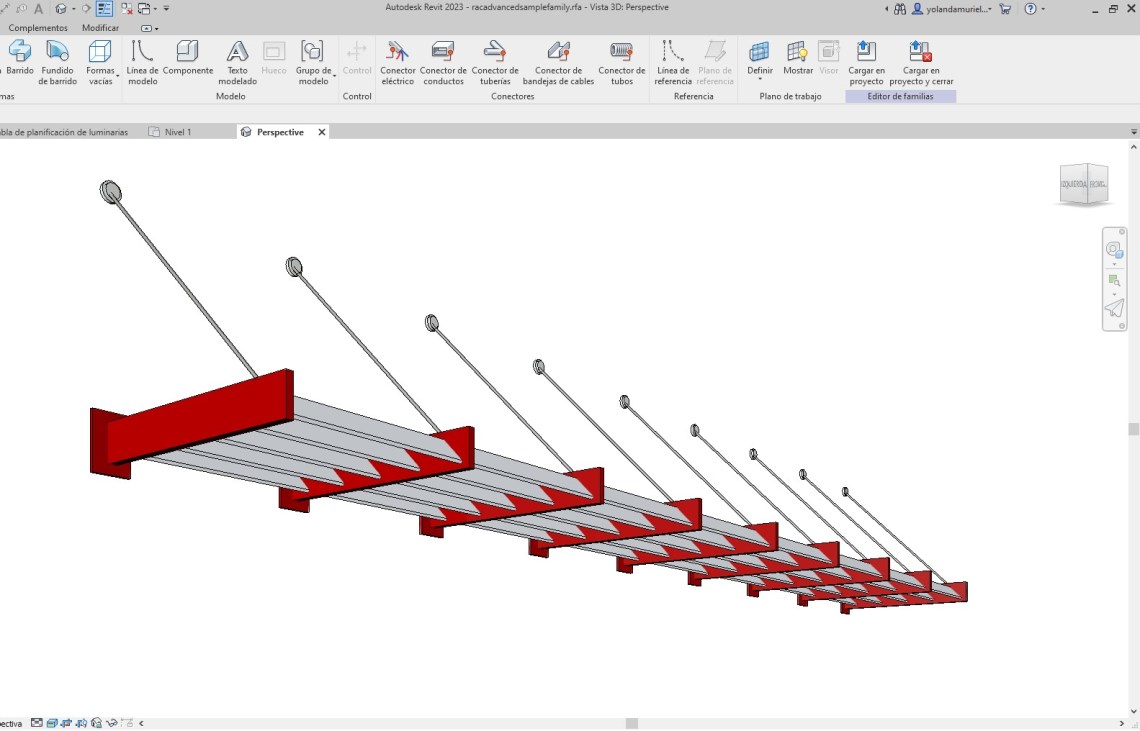Click the Conector de conductos icon
The height and width of the screenshot is (731, 1140).
[x=443, y=61]
